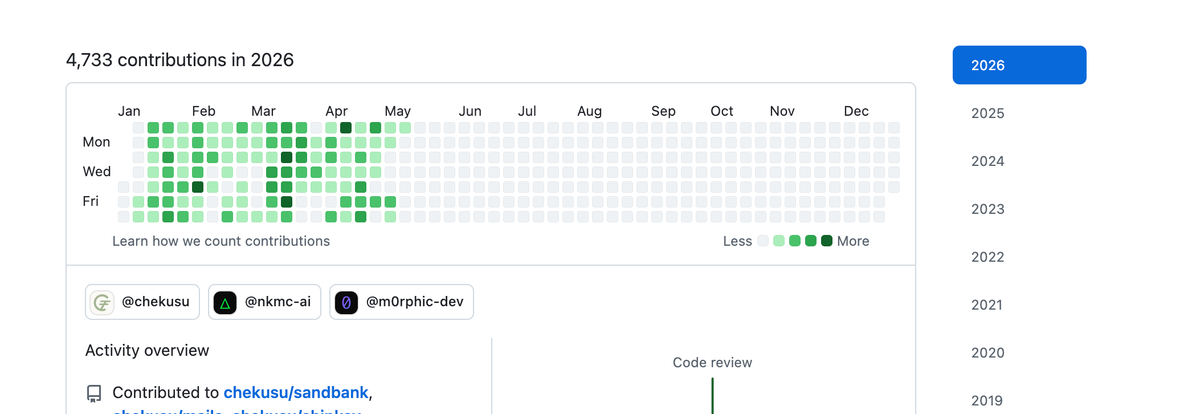Open the chekusu/sandbank repository link
Image resolution: width=1200 pixels, height=414 pixels.
297,392
